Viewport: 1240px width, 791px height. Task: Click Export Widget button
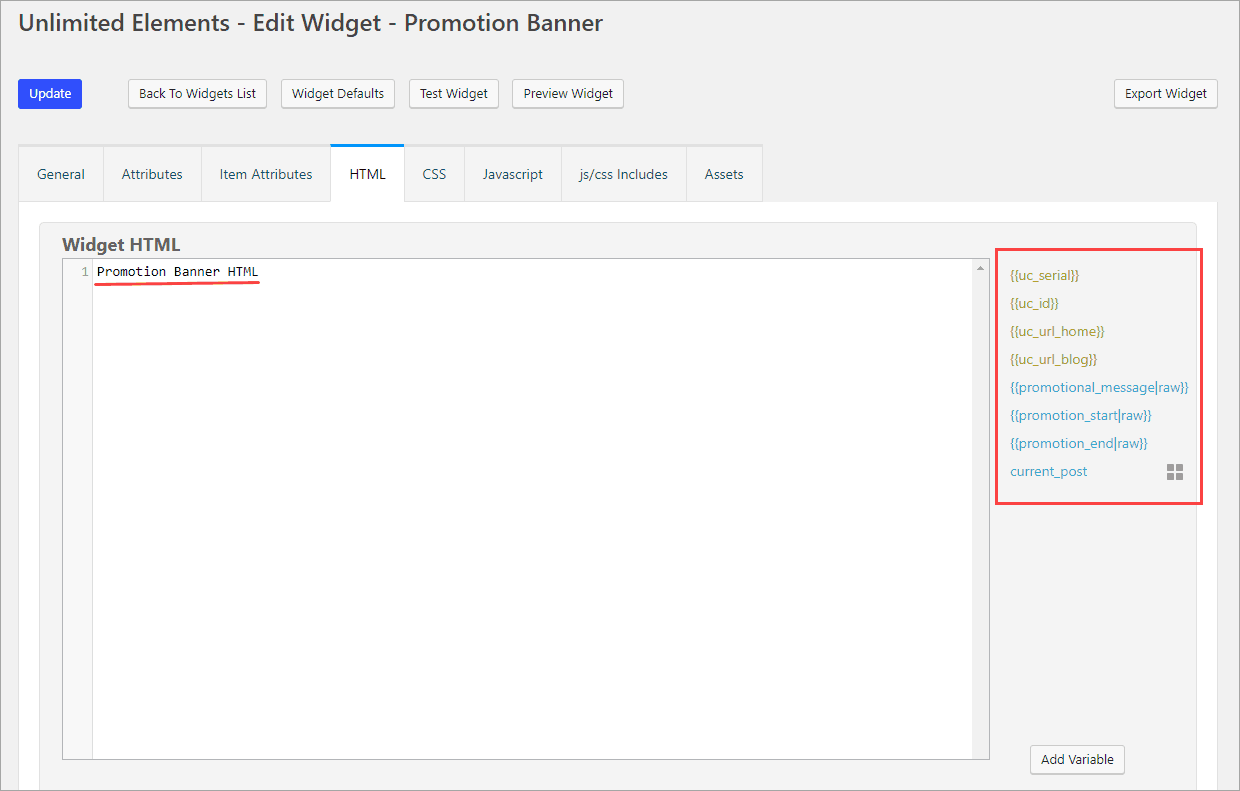coord(1166,93)
